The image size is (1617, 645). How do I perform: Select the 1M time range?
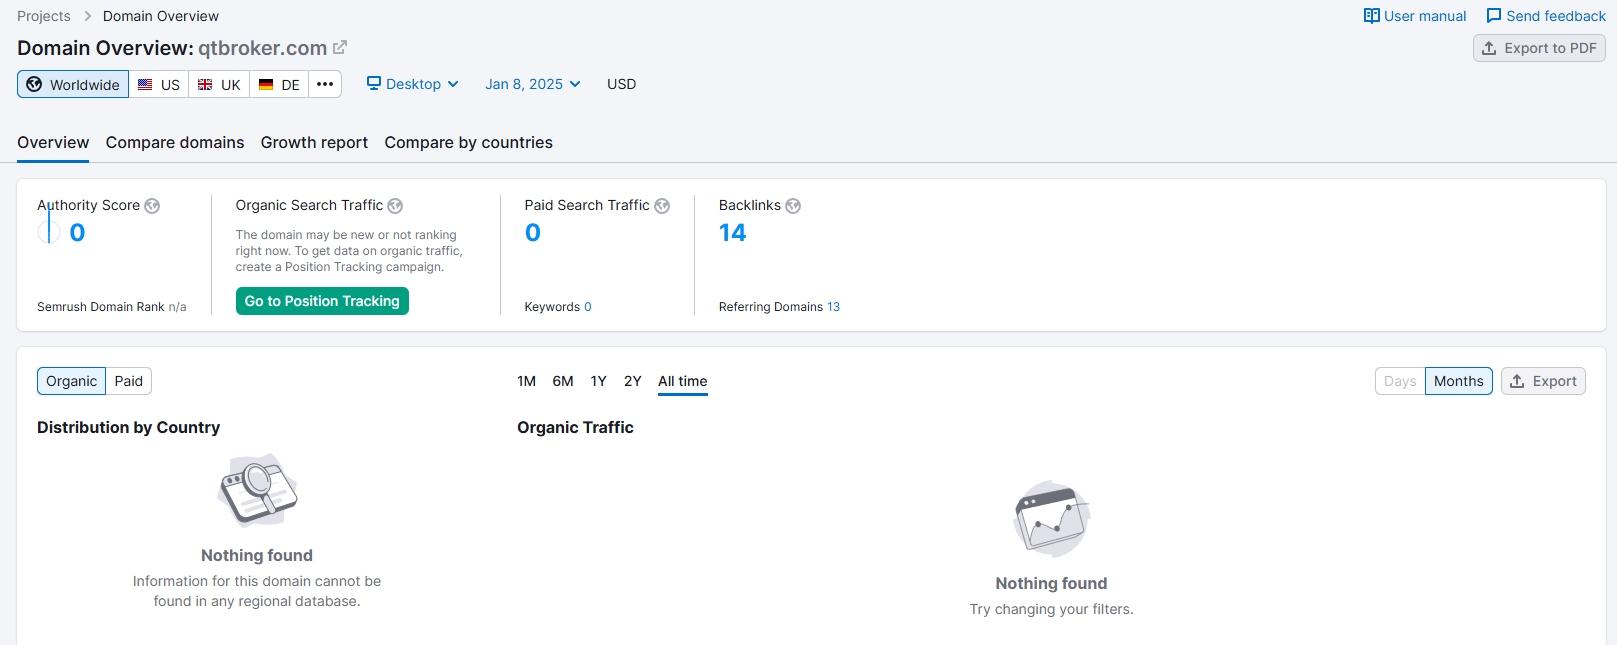point(527,381)
